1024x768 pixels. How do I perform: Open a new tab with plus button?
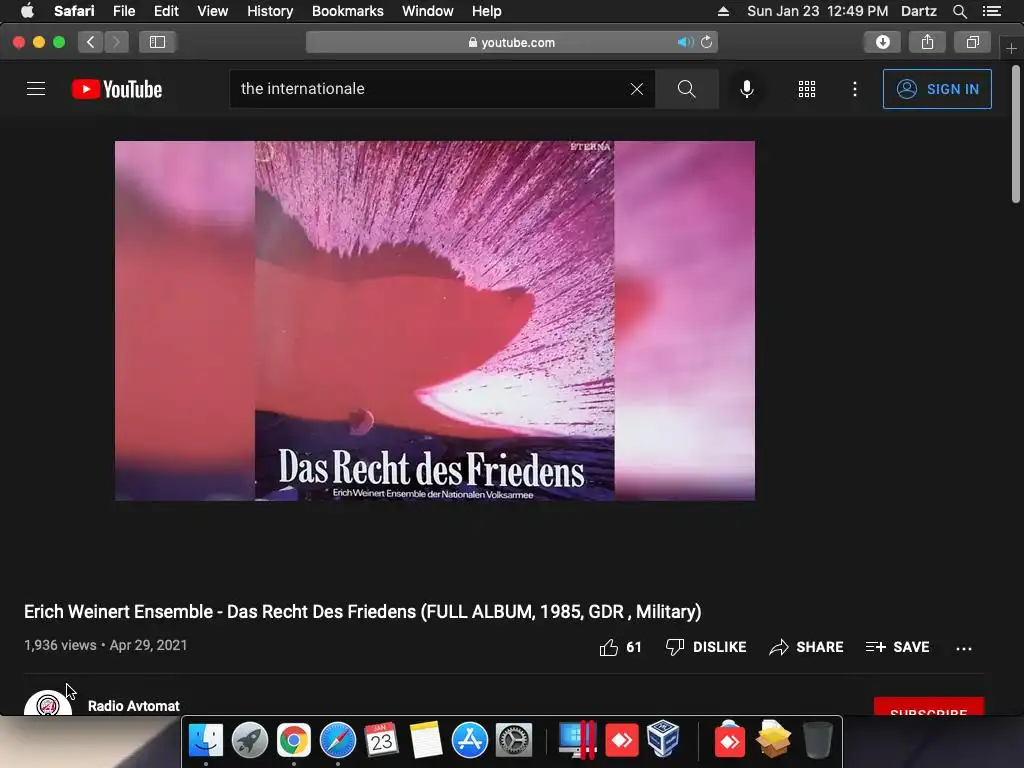pos(1011,49)
